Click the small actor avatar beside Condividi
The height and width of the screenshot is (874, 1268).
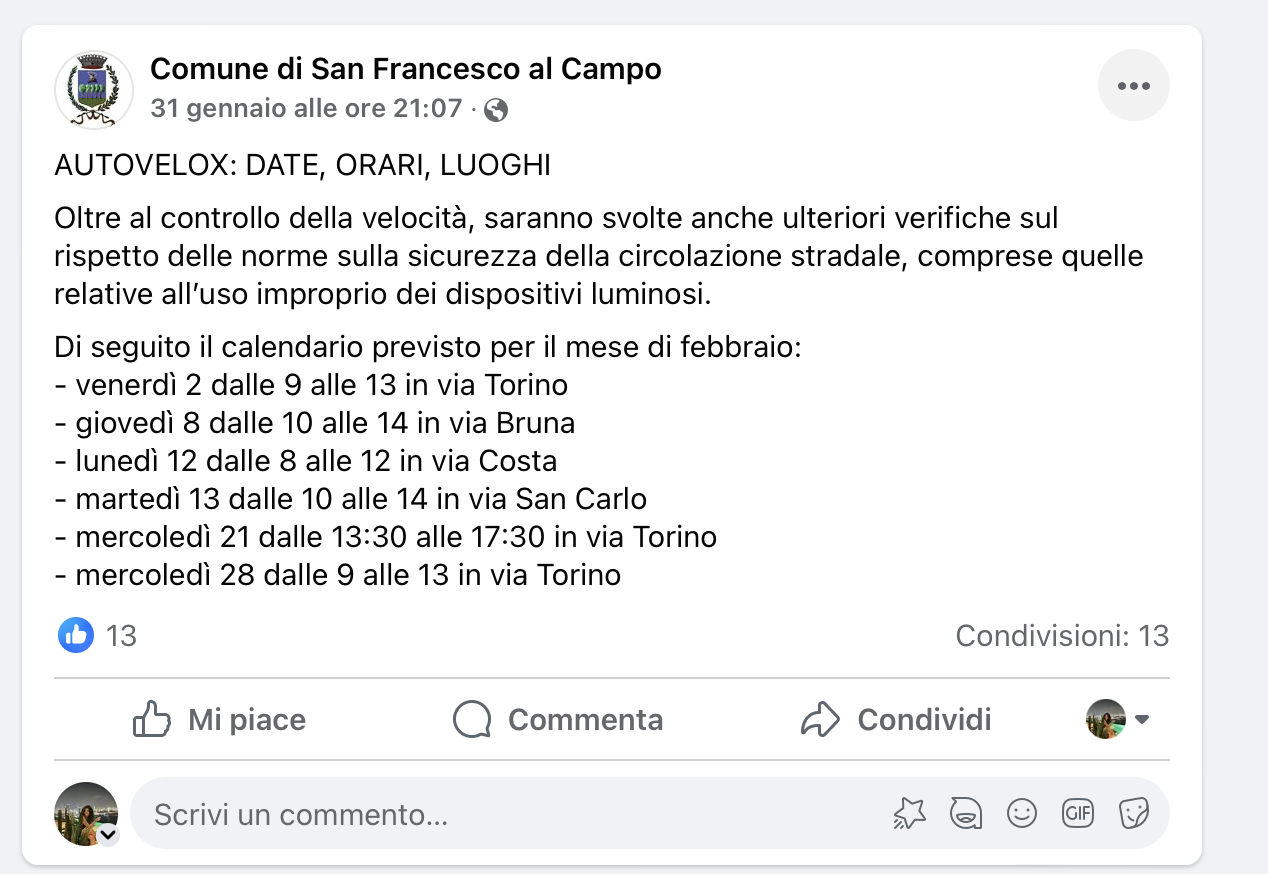[1106, 719]
